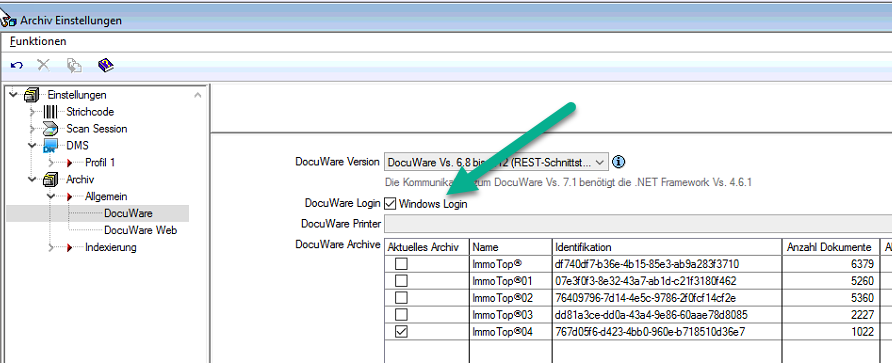Click document count 1022

[x=862, y=332]
